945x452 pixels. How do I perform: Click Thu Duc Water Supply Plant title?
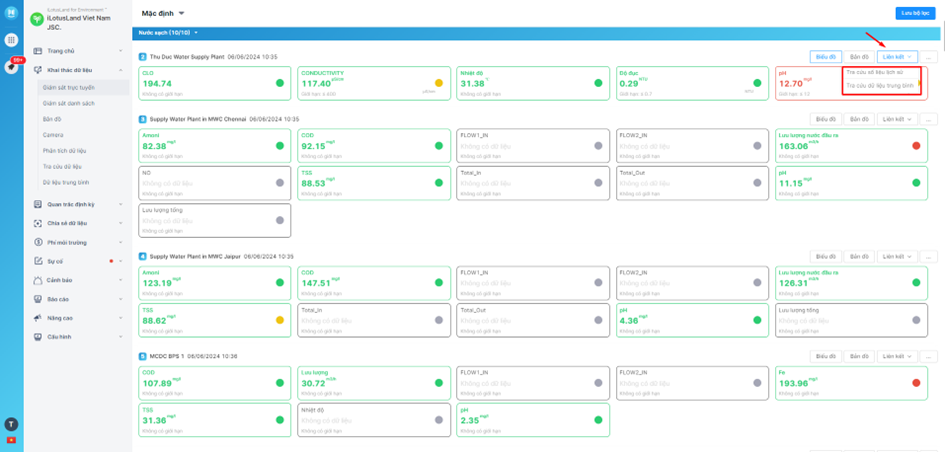click(187, 57)
